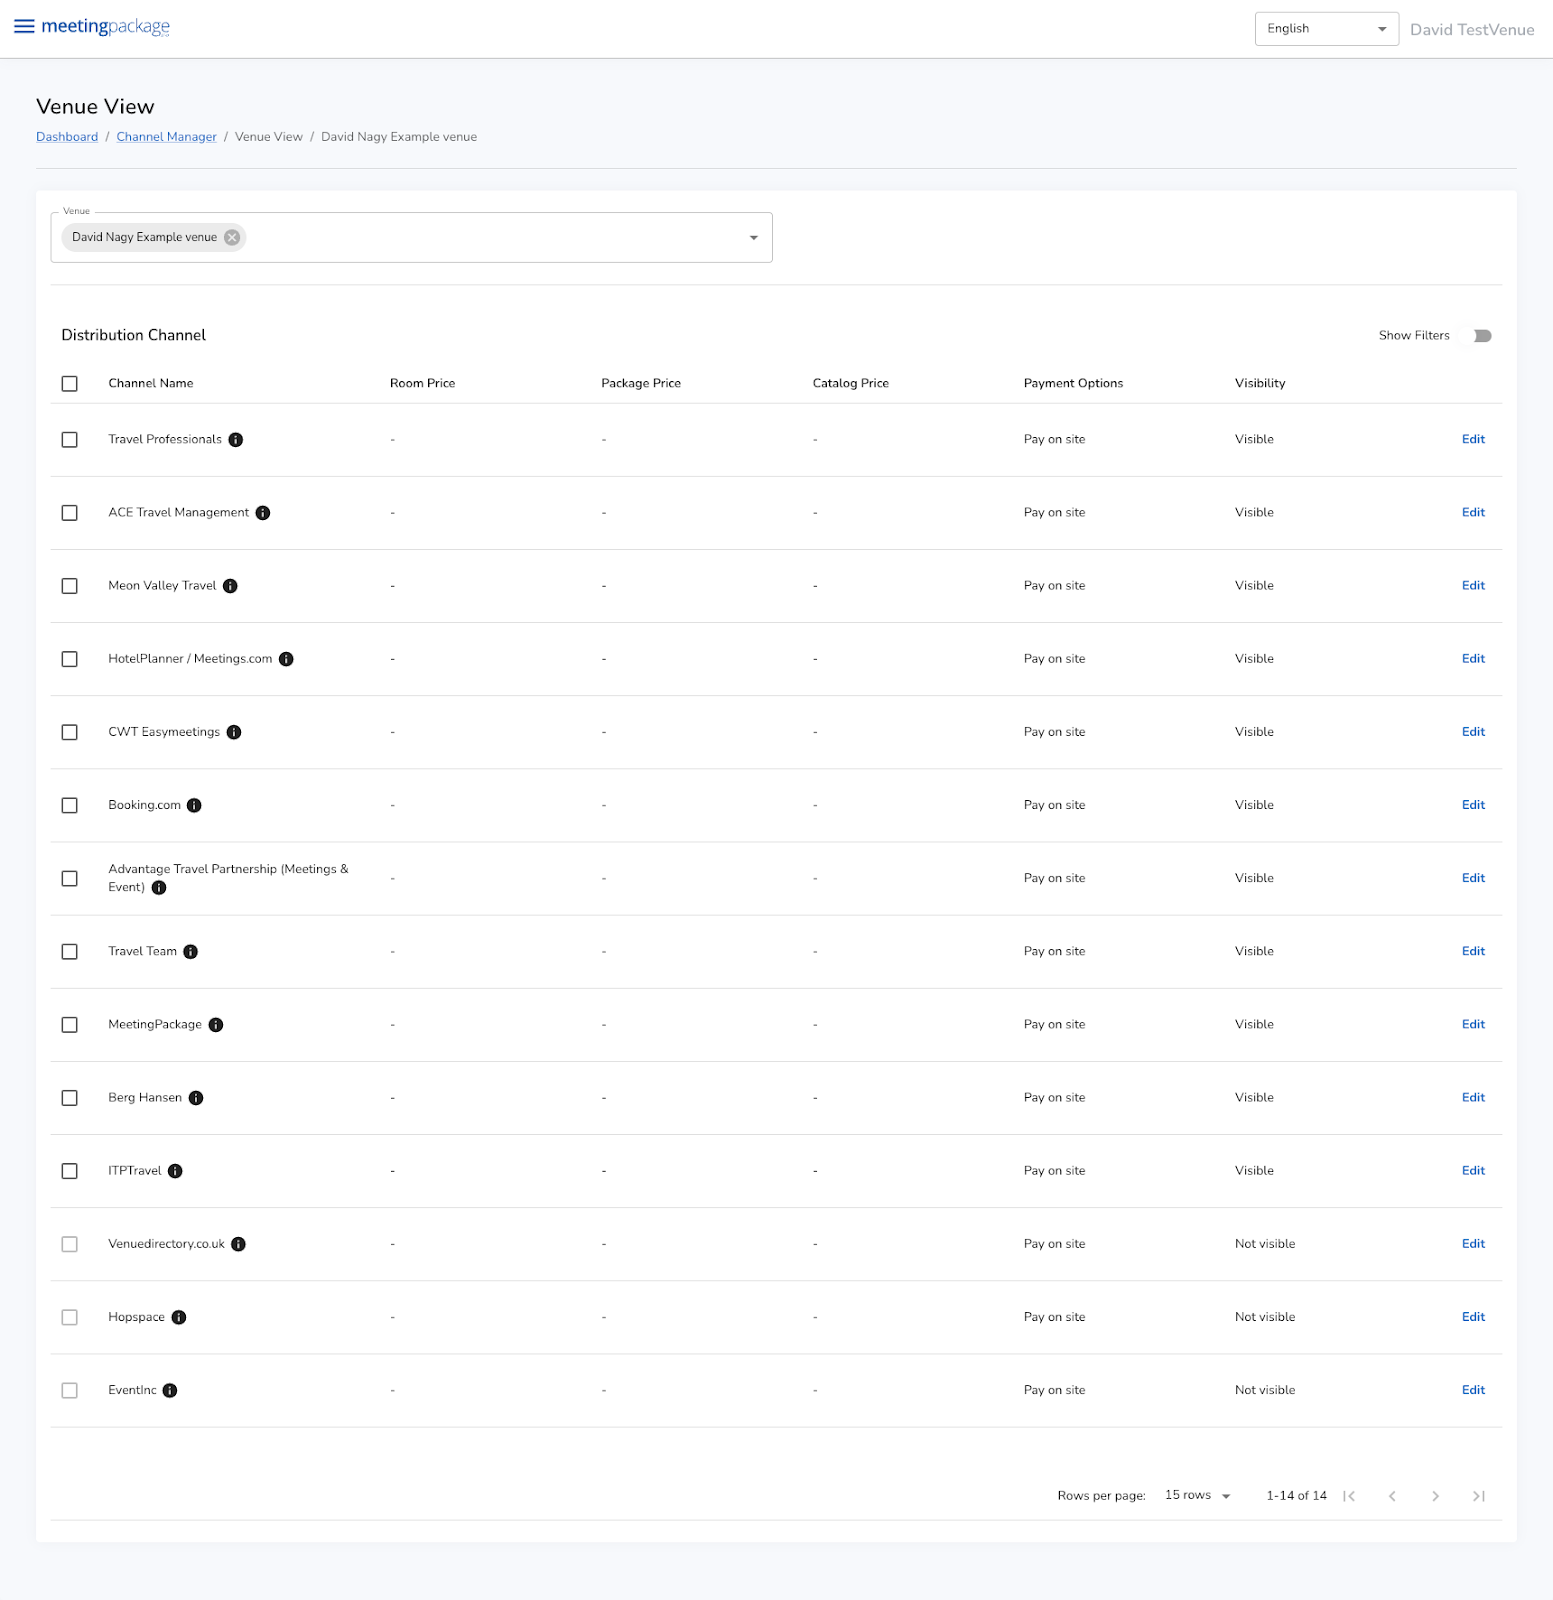Click the Visibility column header

coord(1260,383)
